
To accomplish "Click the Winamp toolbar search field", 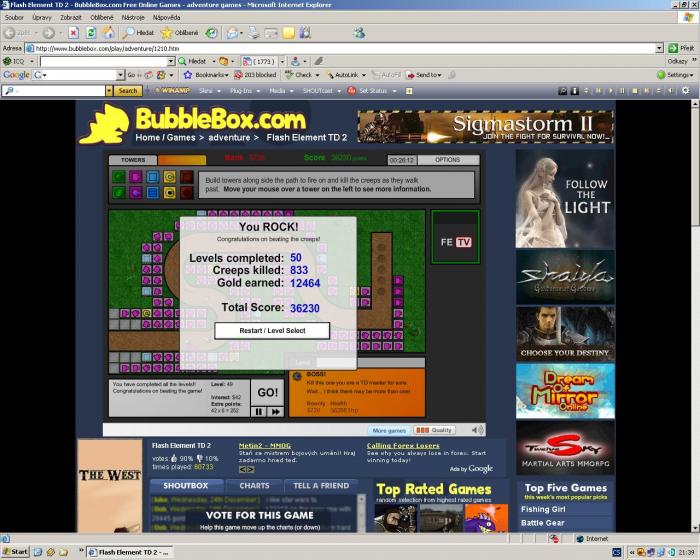I will tap(54, 91).
